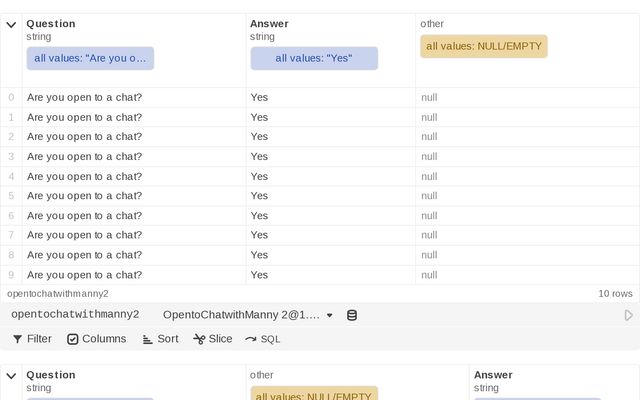Select the Answer 'all values: Yes' badge

click(313, 58)
